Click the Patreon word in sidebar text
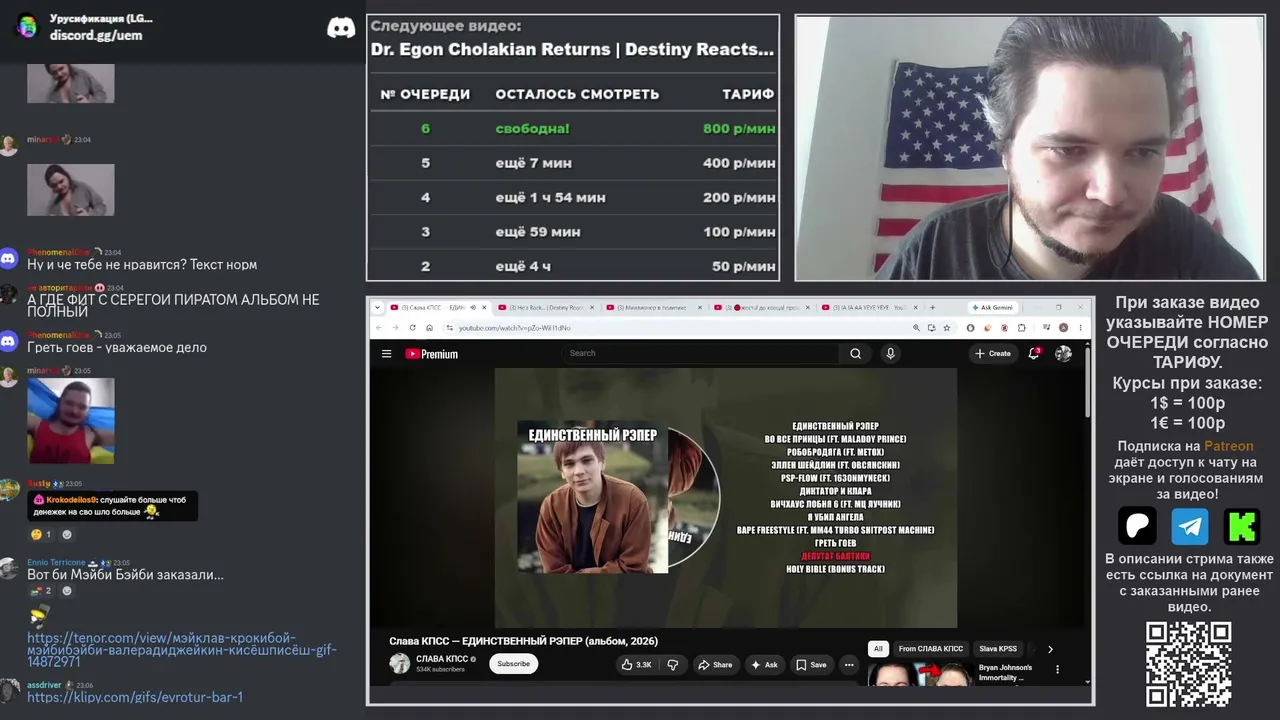The height and width of the screenshot is (720, 1280). 1228,446
